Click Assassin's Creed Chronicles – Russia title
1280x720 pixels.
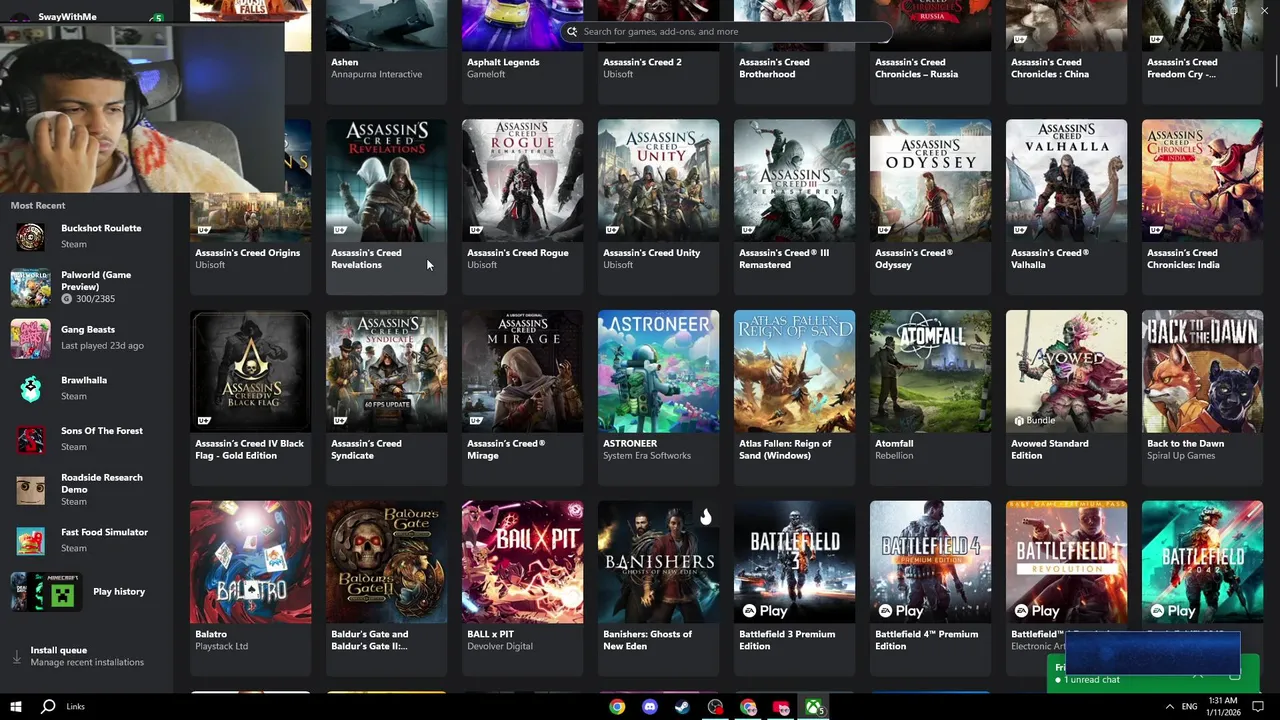[916, 68]
